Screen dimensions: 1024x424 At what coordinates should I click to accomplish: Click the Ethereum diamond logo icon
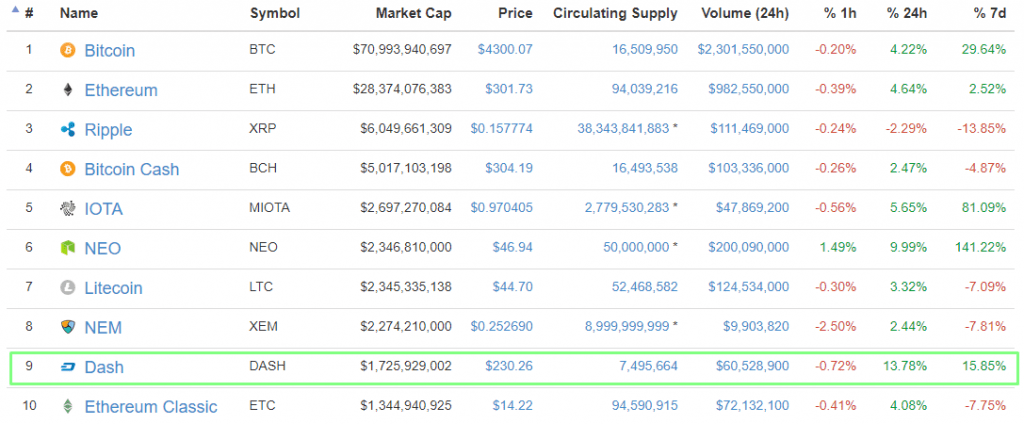68,90
